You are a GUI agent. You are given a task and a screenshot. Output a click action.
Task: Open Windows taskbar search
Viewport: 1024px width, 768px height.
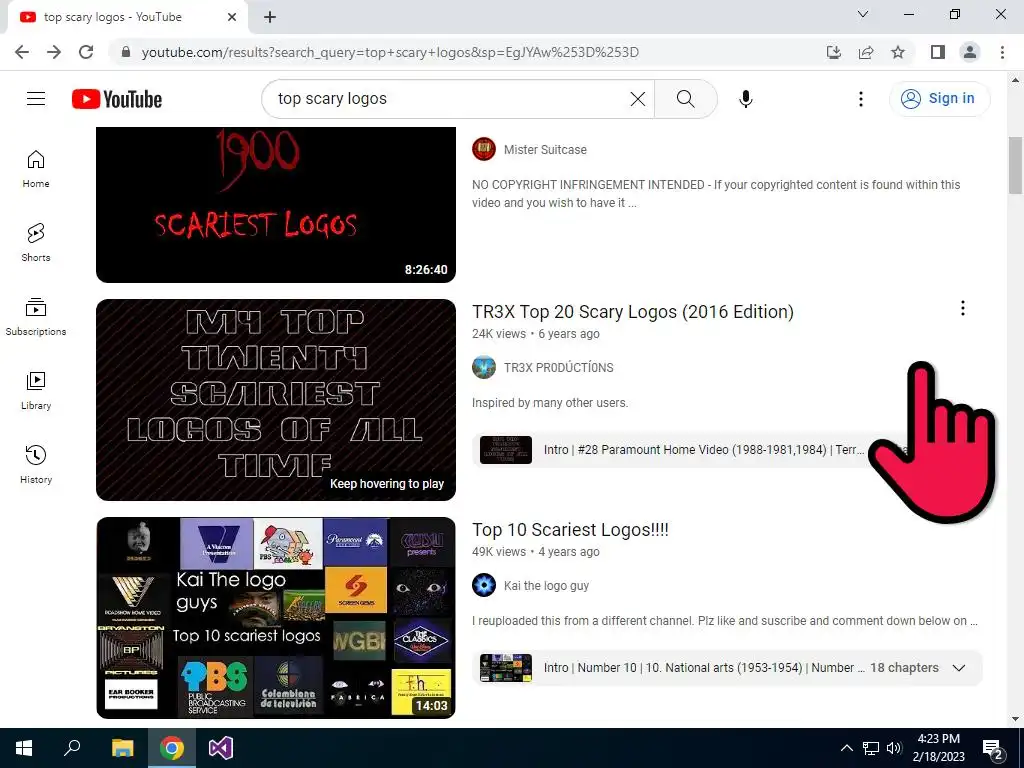pyautogui.click(x=72, y=748)
